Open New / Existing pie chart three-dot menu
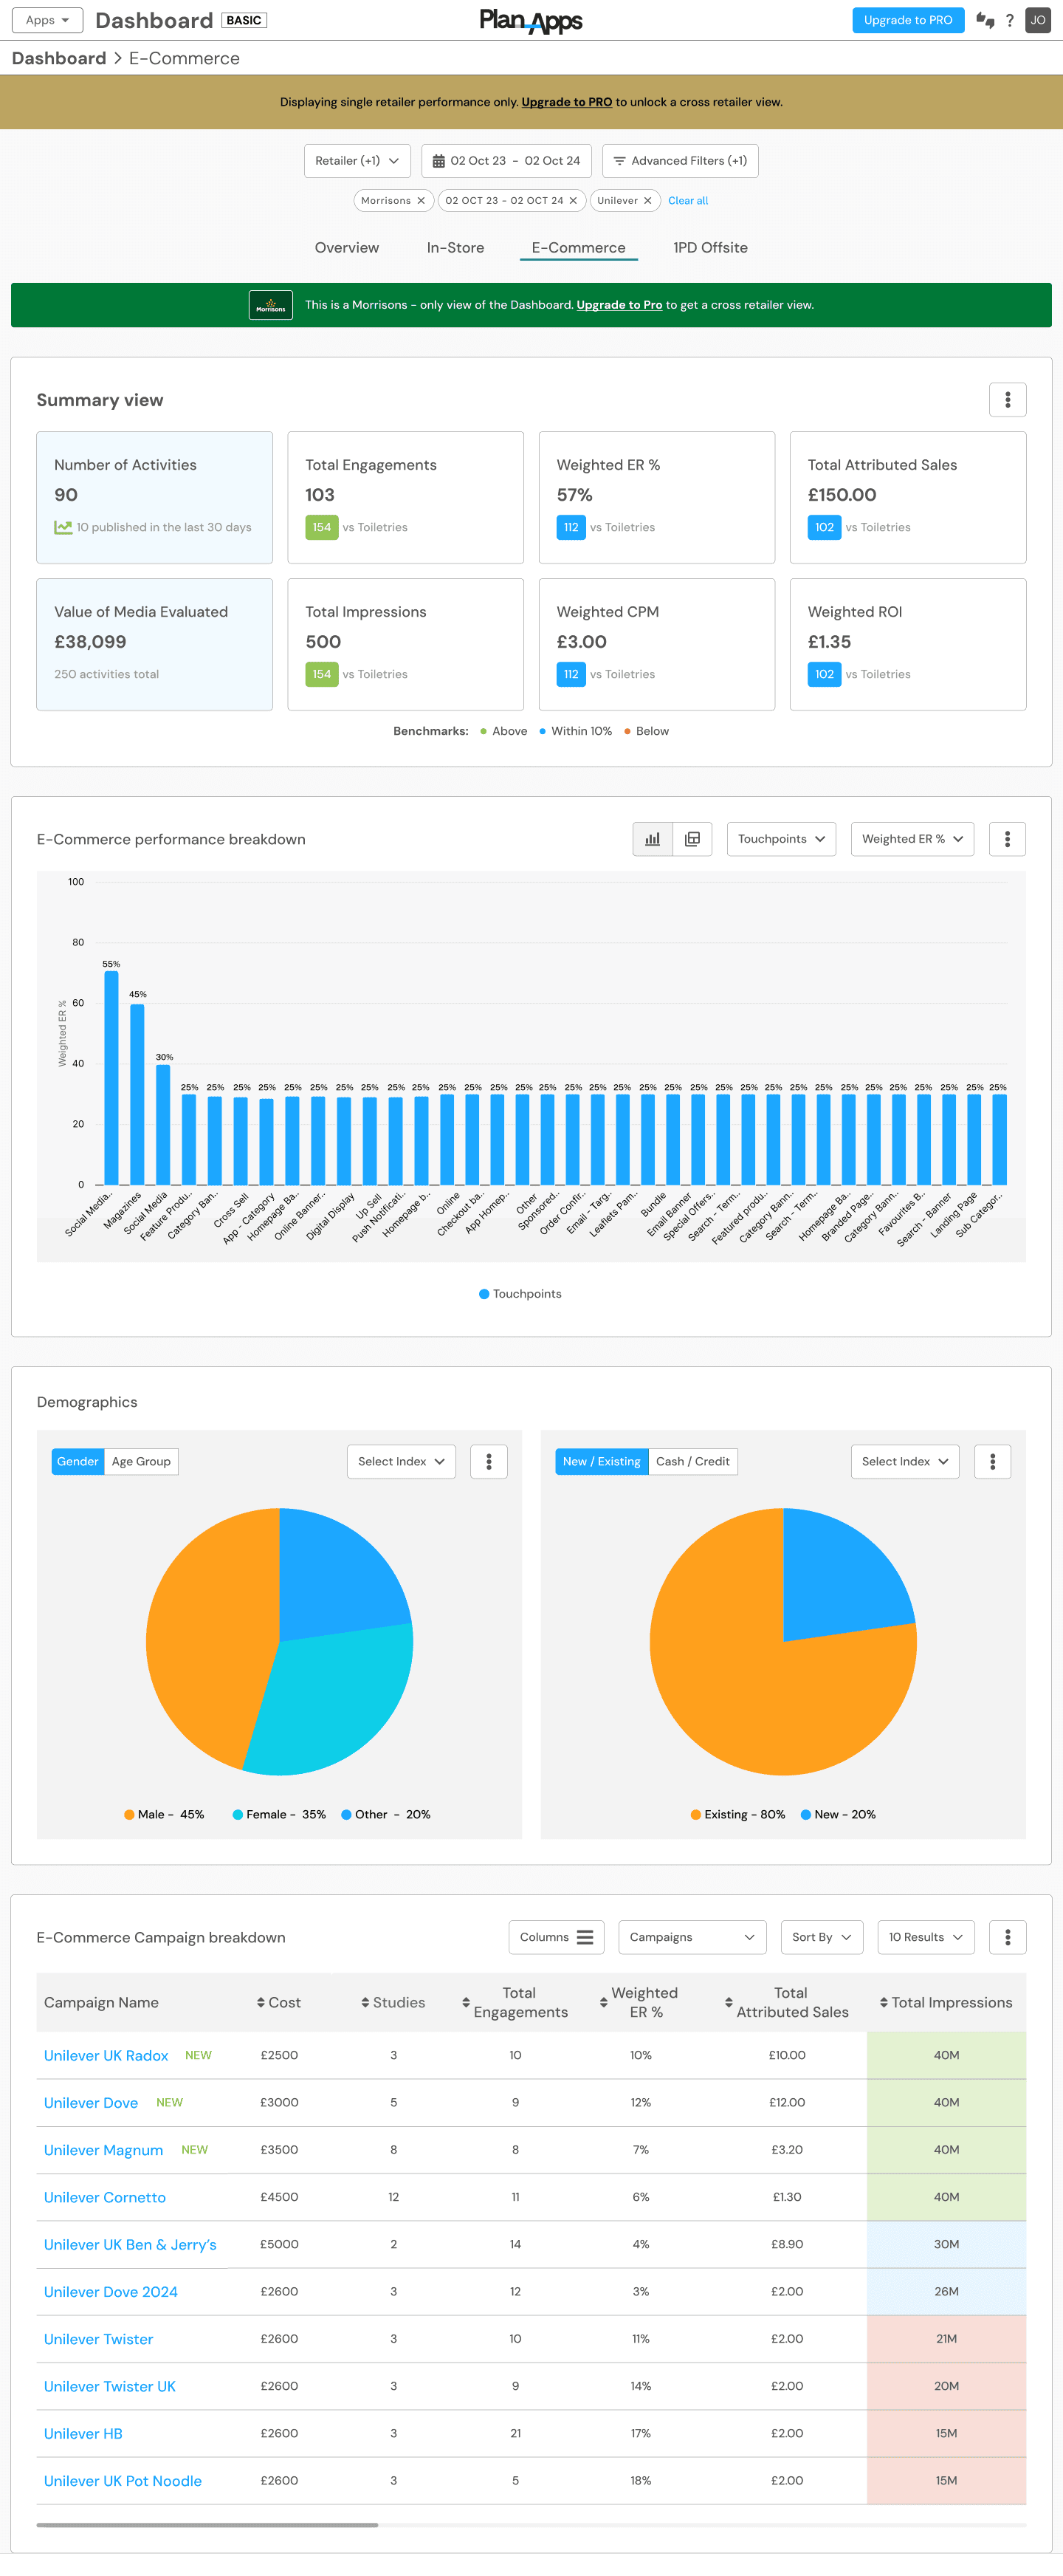The width and height of the screenshot is (1063, 2576). (x=992, y=1461)
